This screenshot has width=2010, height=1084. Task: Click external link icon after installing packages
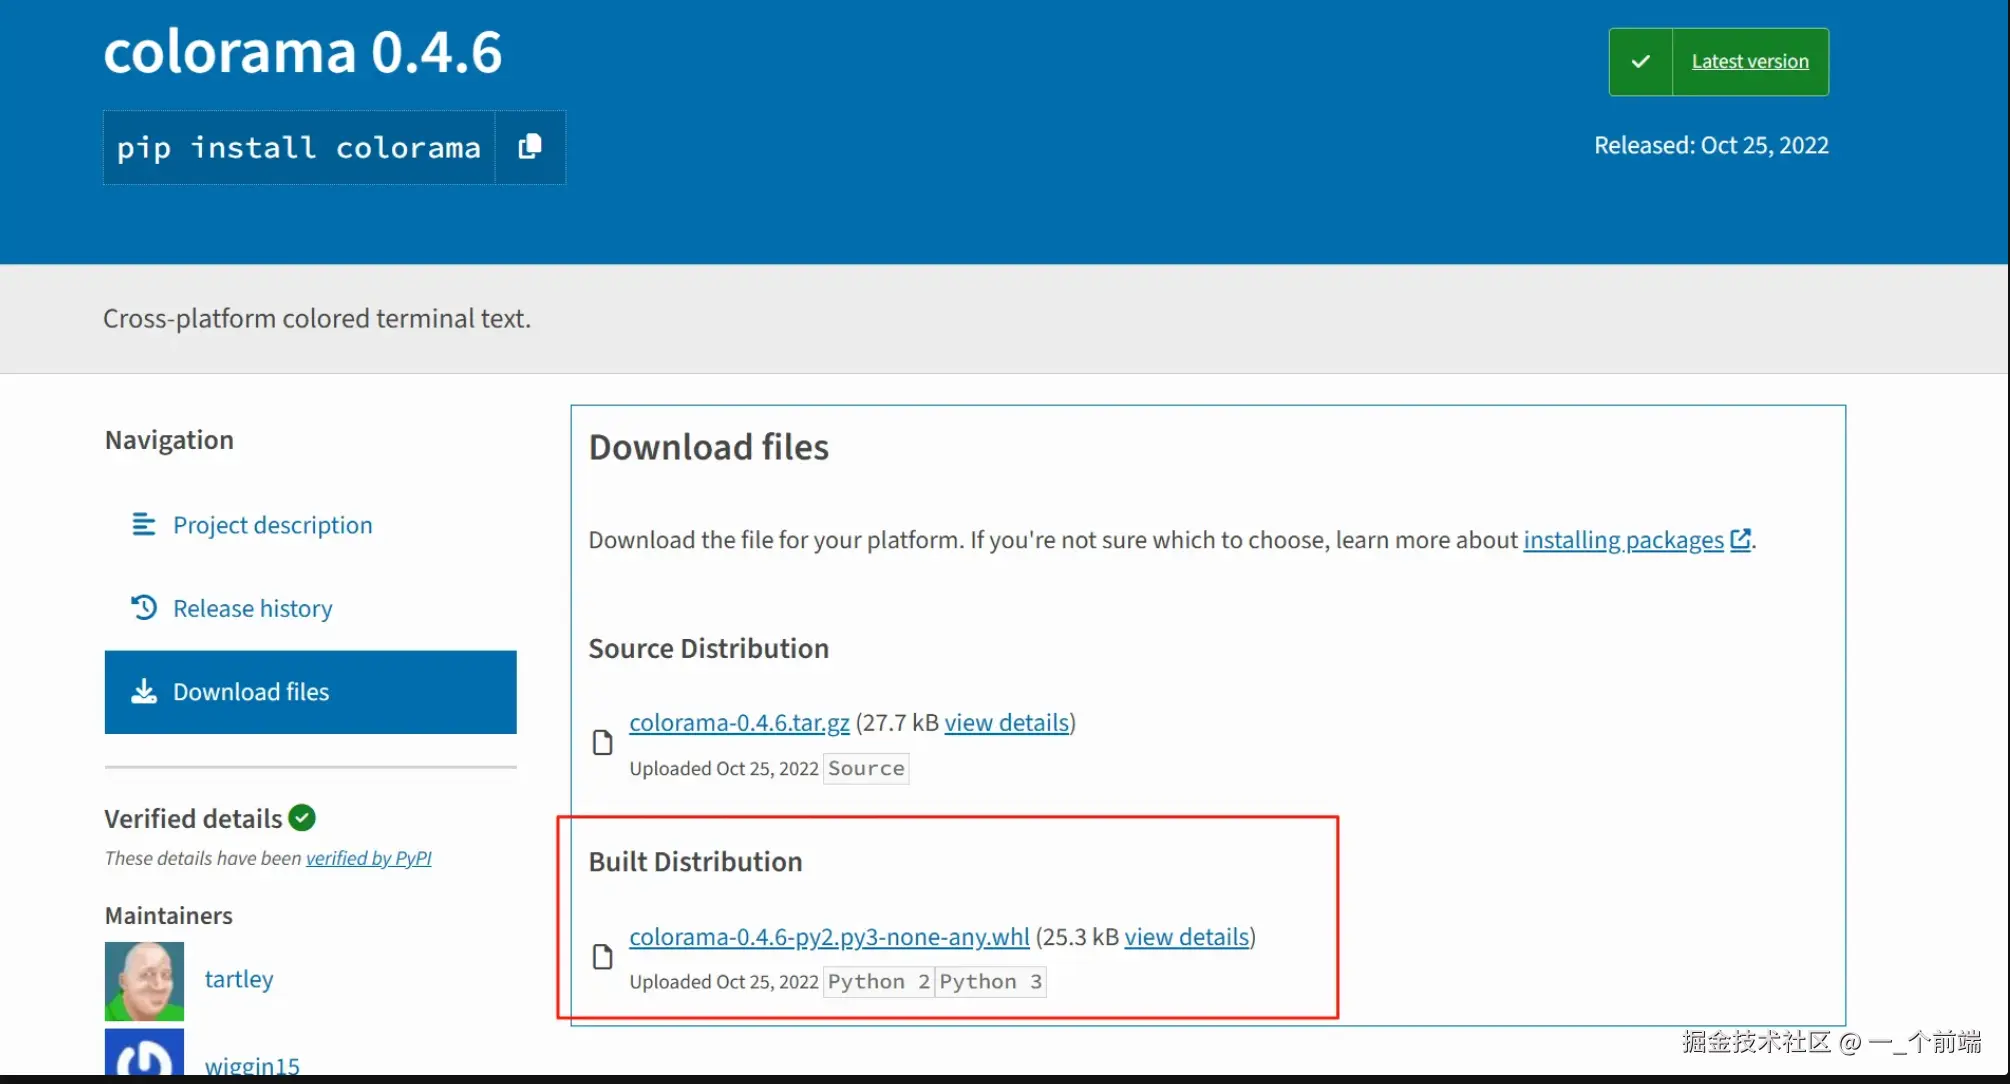[1740, 540]
